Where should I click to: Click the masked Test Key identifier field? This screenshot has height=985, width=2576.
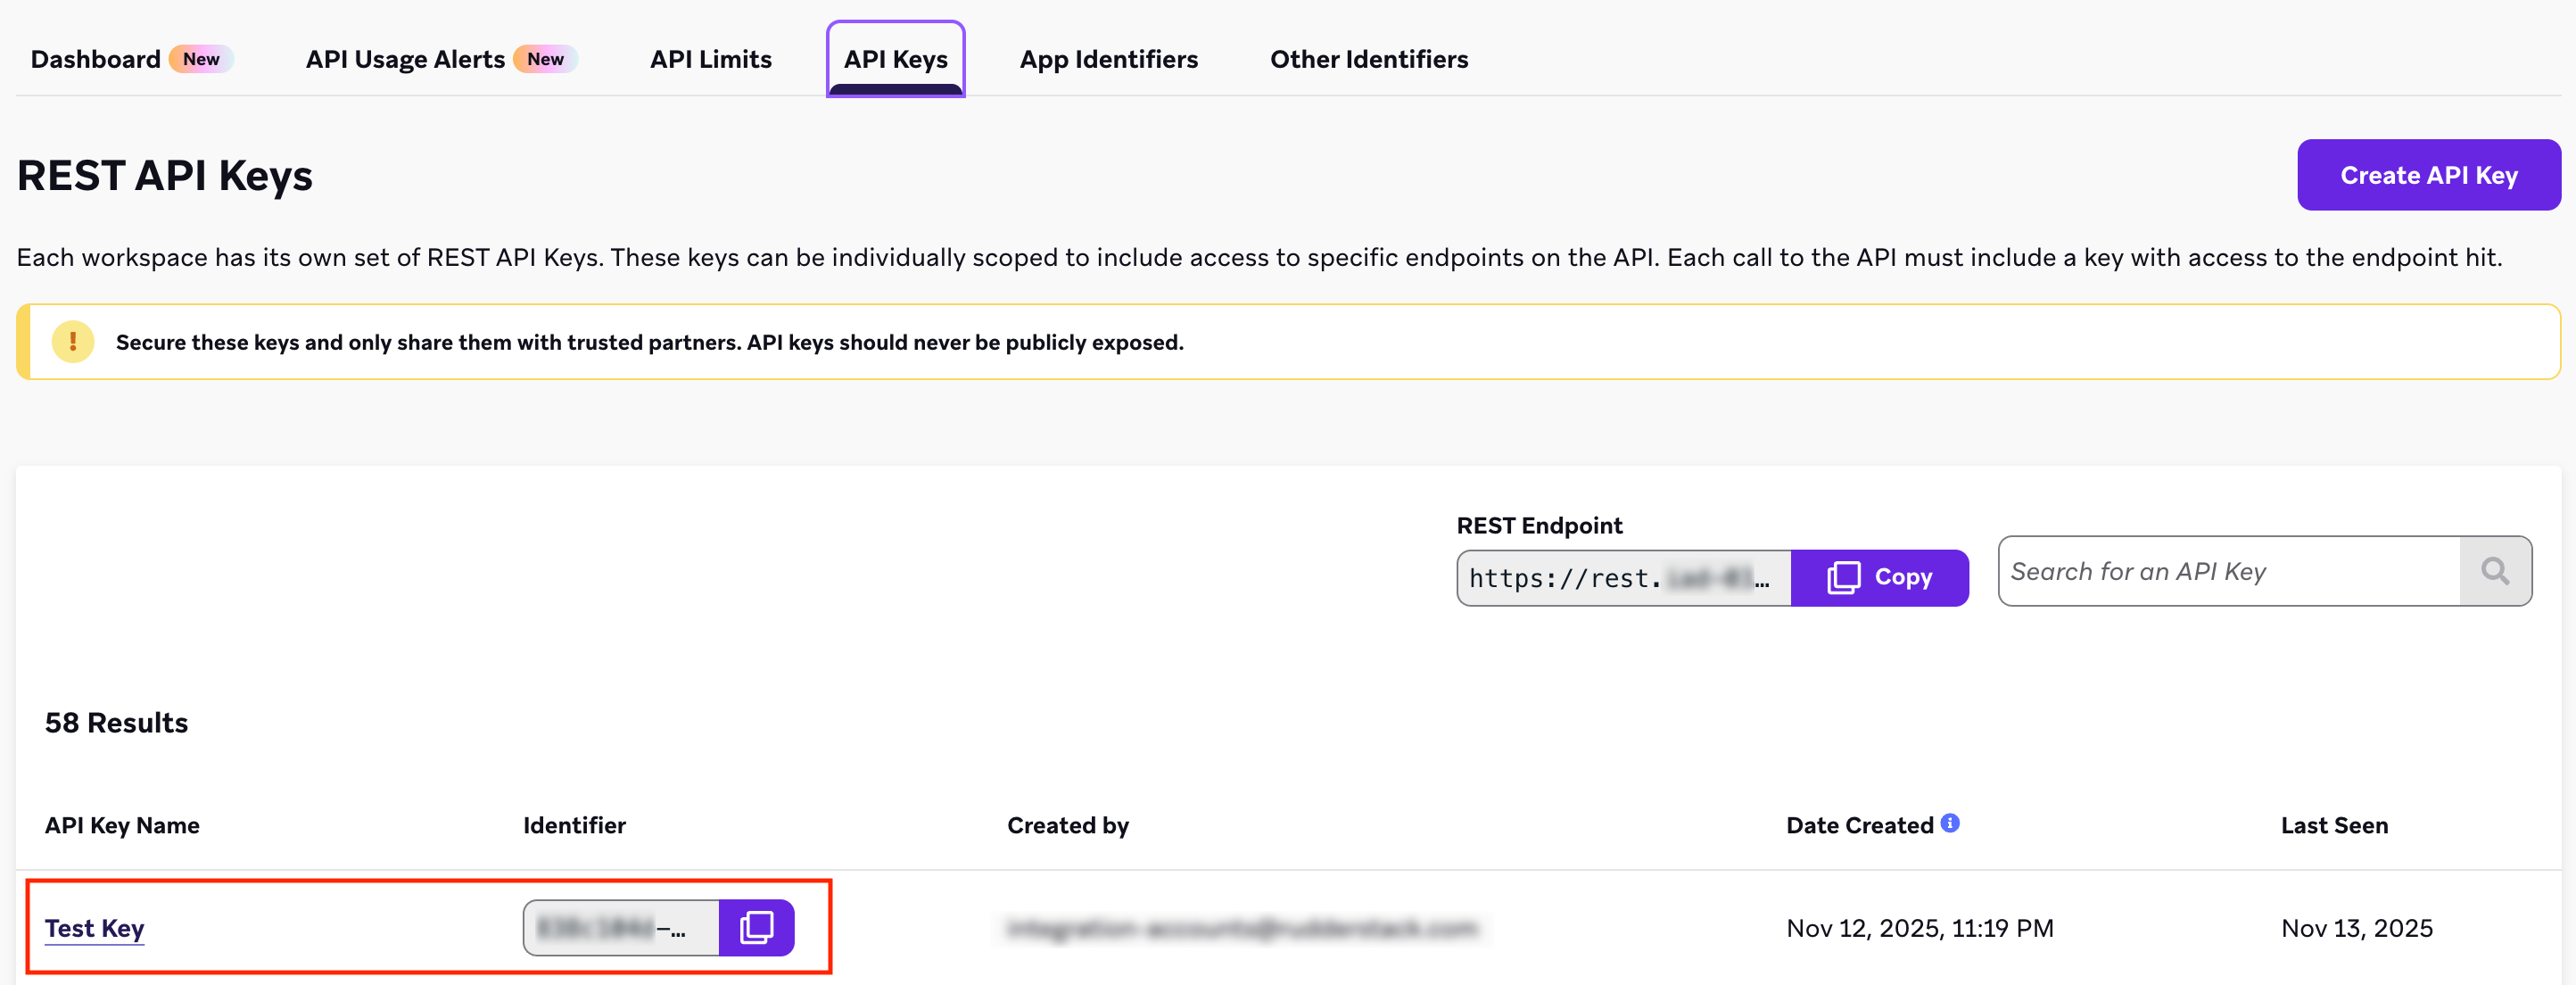[620, 928]
